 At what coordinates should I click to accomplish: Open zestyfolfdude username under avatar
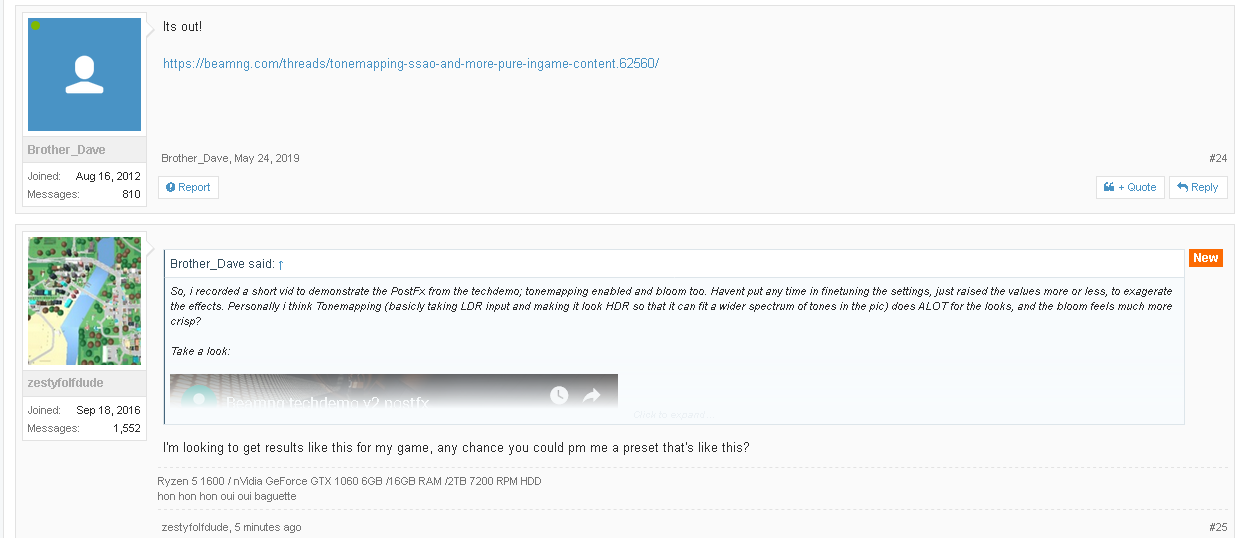66,383
